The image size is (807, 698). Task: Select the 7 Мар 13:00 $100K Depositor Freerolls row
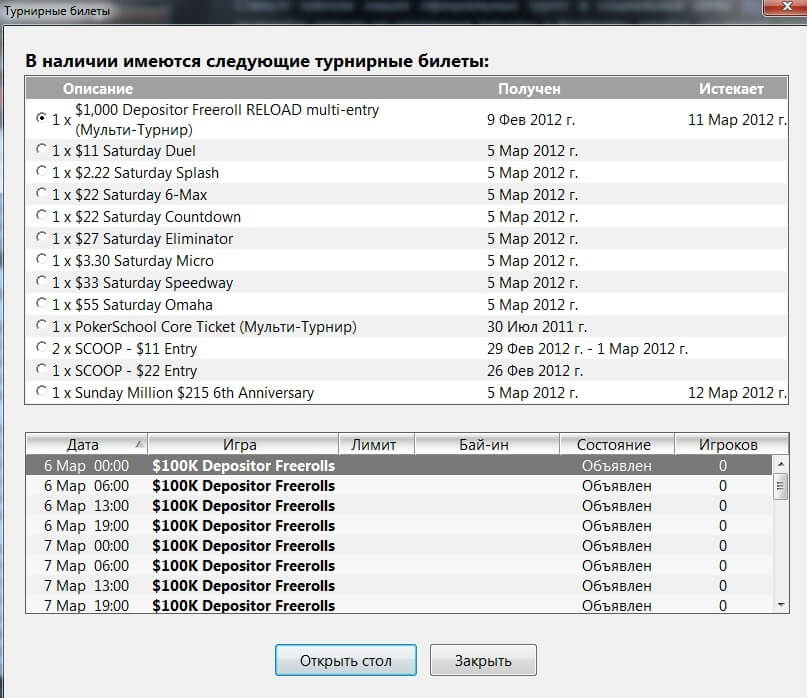[x=399, y=586]
